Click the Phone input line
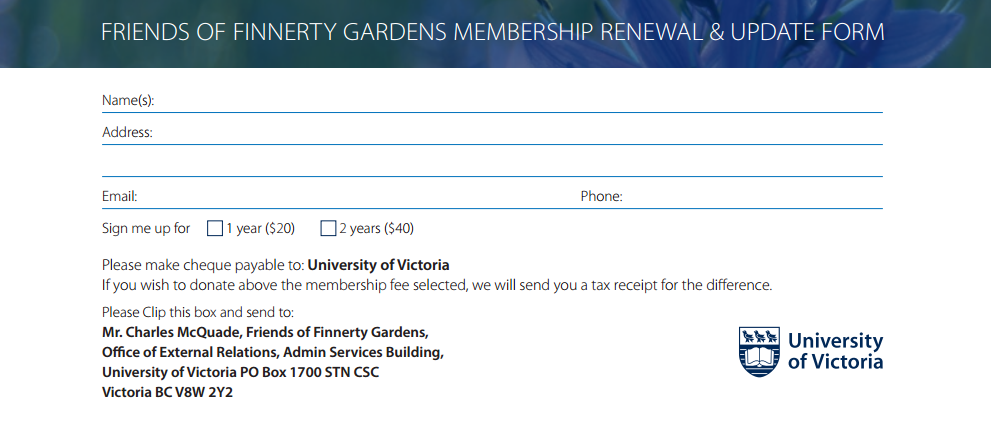Screen dimensions: 991x425 click(x=752, y=197)
